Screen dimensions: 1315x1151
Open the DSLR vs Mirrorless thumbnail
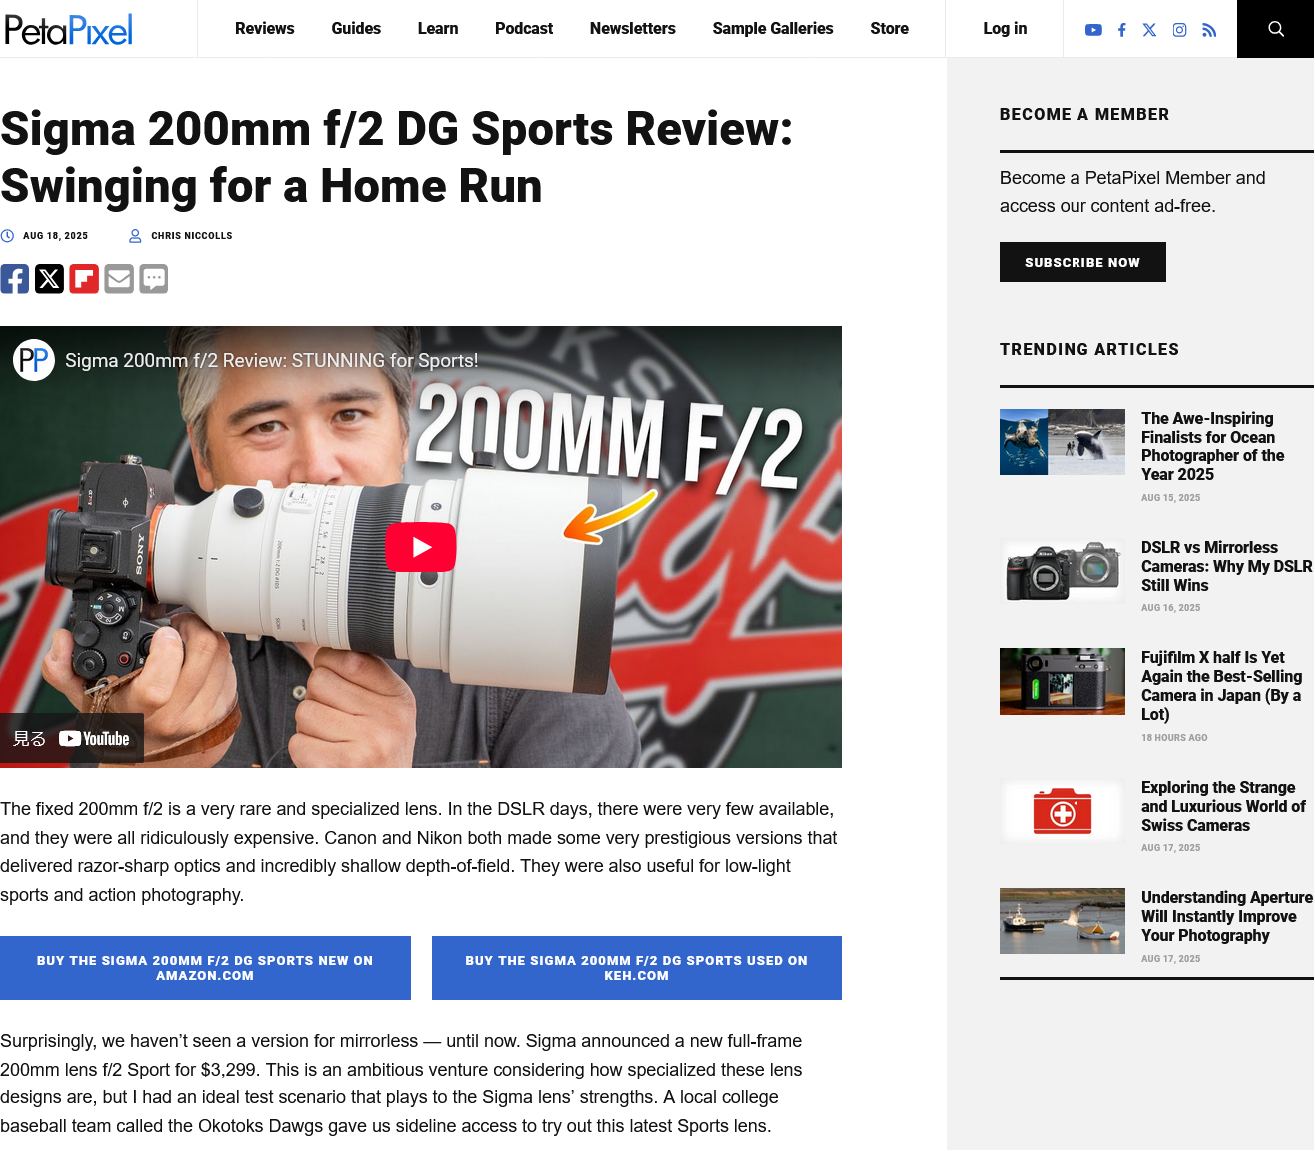click(1062, 571)
